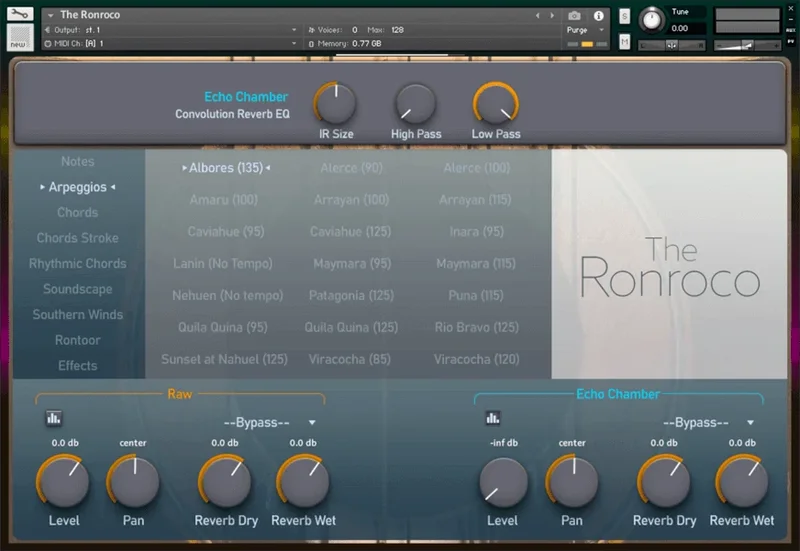Viewport: 800px width, 551px height.
Task: Click the AUX button in the header
Action: tap(791, 30)
